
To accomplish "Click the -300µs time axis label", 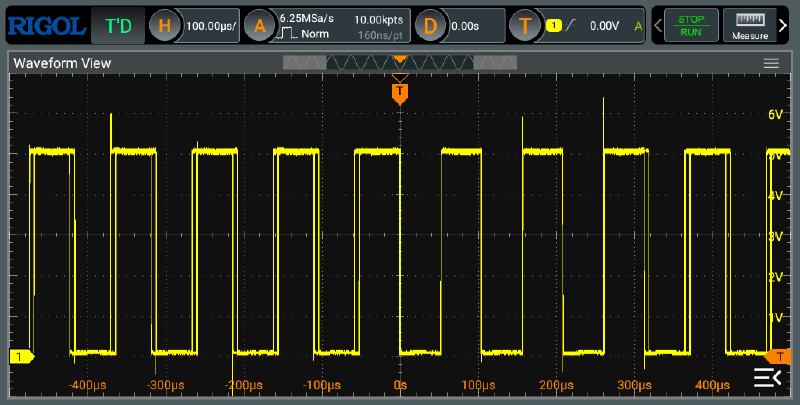I will coord(165,385).
